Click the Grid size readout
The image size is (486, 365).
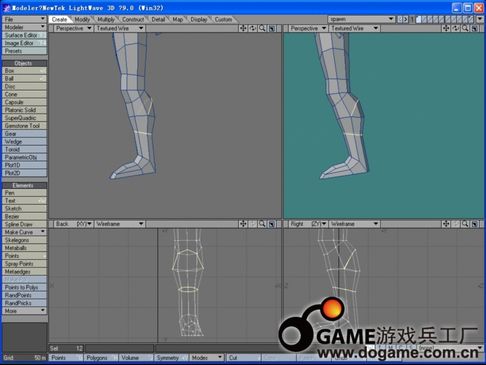pos(24,358)
